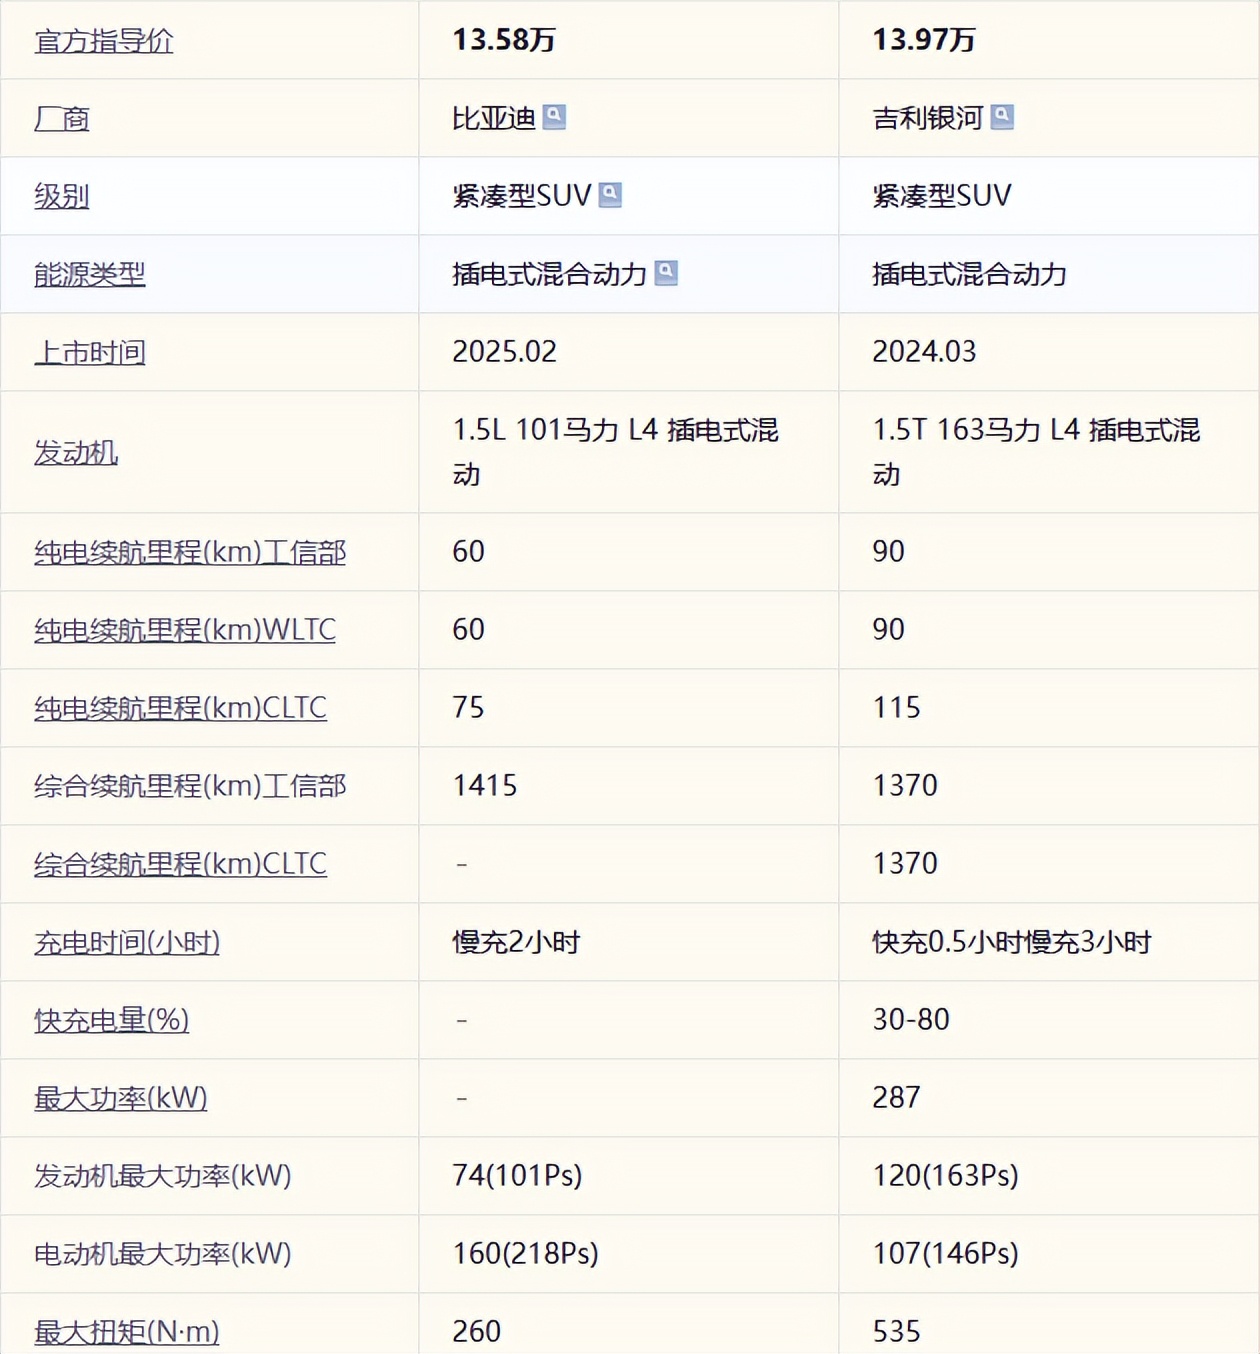Click the 上市时间 row label link
The height and width of the screenshot is (1354, 1260).
(x=90, y=353)
